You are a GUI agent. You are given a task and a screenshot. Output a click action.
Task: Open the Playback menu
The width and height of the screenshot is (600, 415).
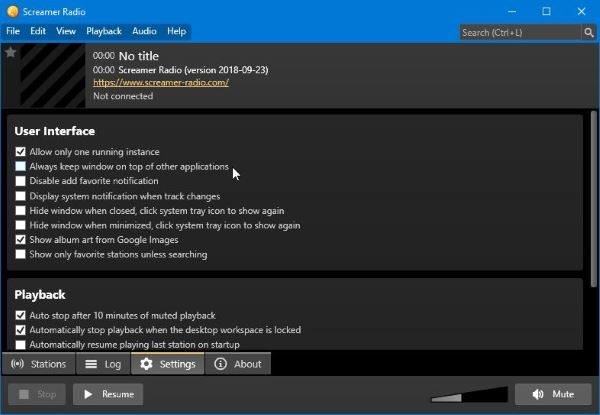(x=104, y=31)
